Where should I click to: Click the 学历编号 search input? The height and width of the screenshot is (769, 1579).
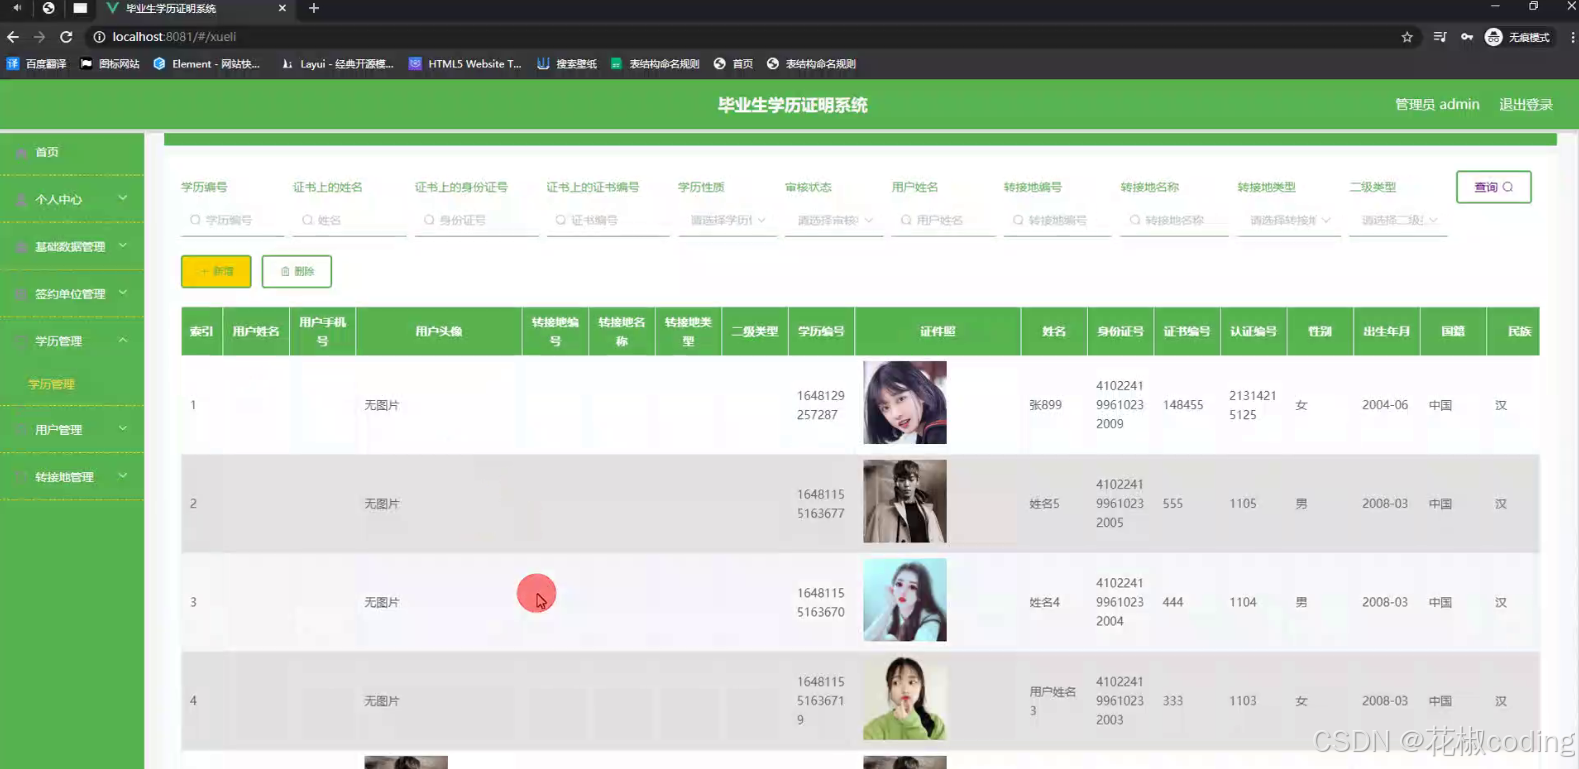232,220
